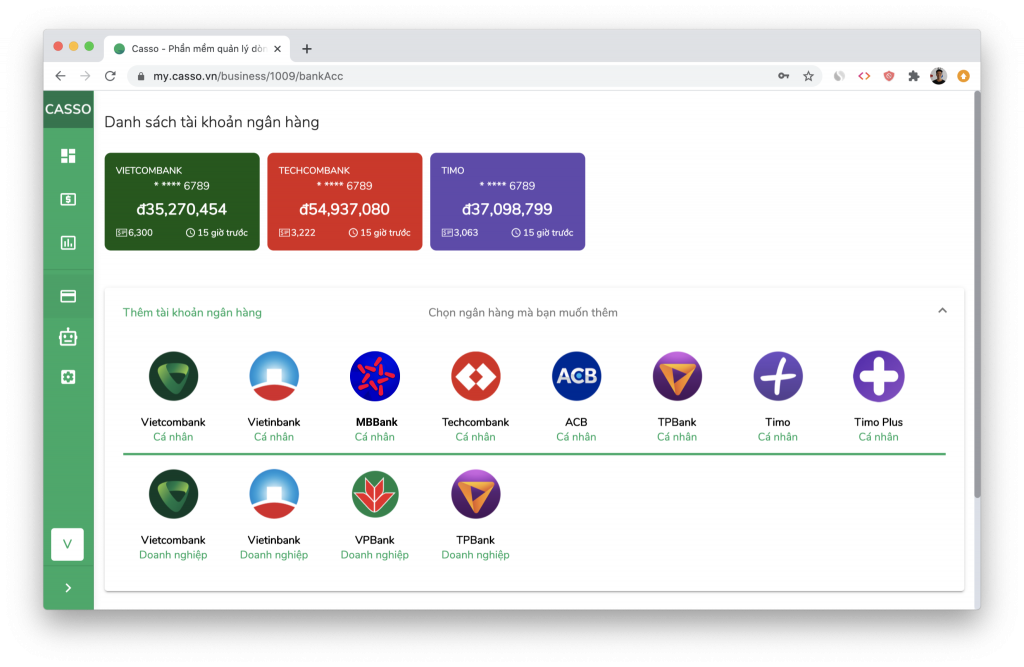Go back in the browser

(x=60, y=76)
